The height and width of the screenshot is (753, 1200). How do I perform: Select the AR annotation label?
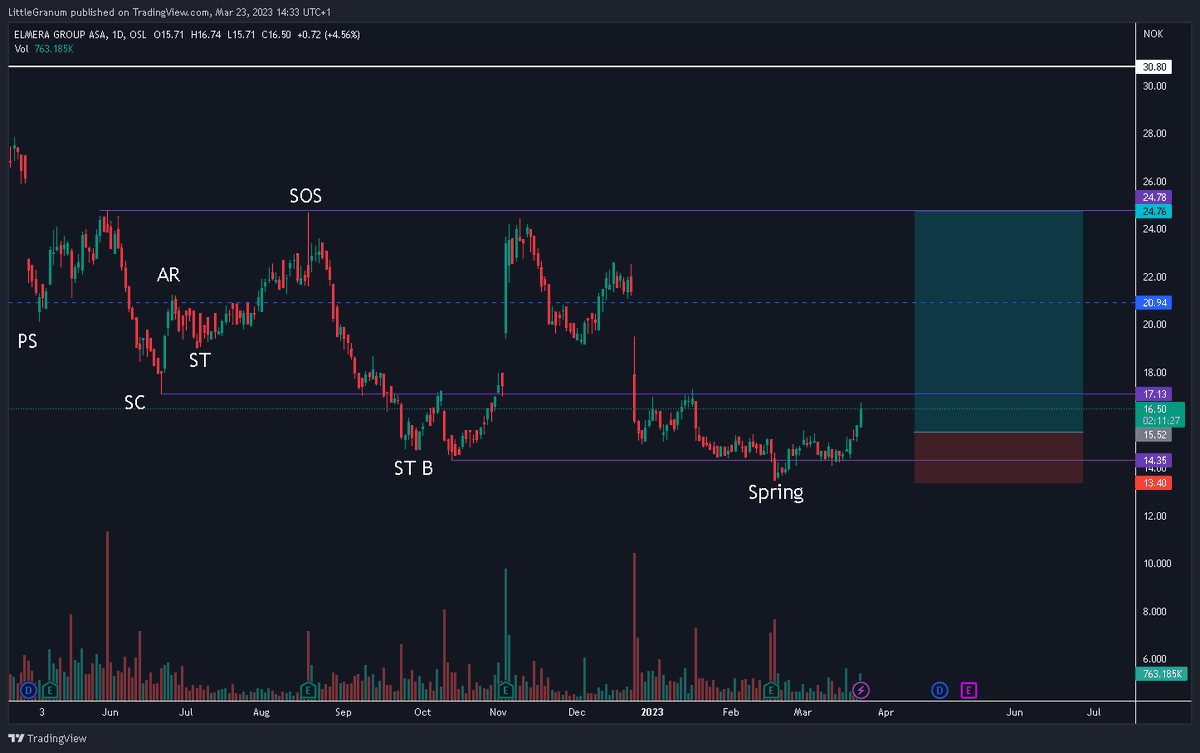coord(168,275)
